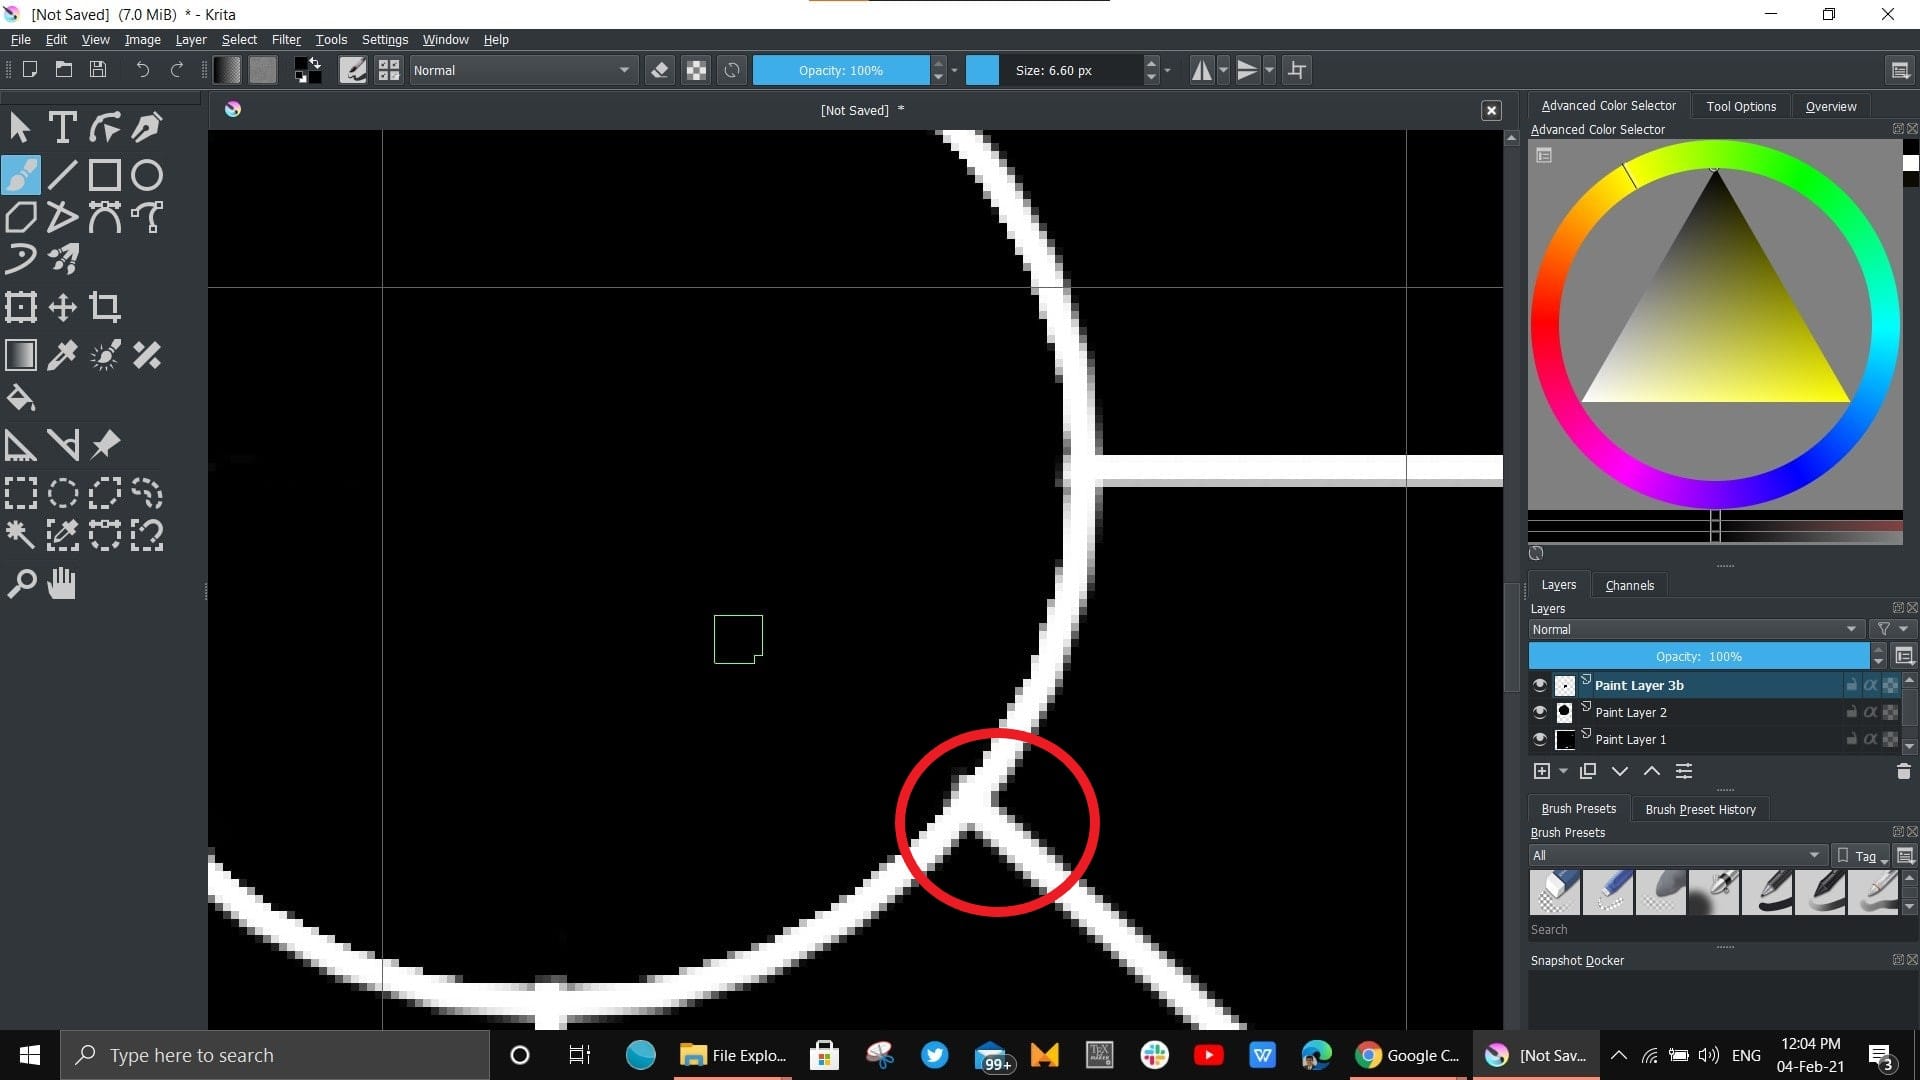The width and height of the screenshot is (1920, 1080).
Task: Toggle Preserve Alpha in toolbar
Action: pyautogui.click(x=697, y=70)
